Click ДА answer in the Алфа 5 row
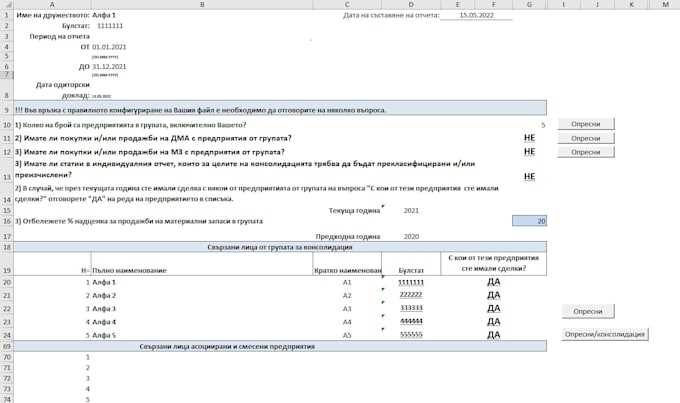The image size is (680, 403). (494, 335)
